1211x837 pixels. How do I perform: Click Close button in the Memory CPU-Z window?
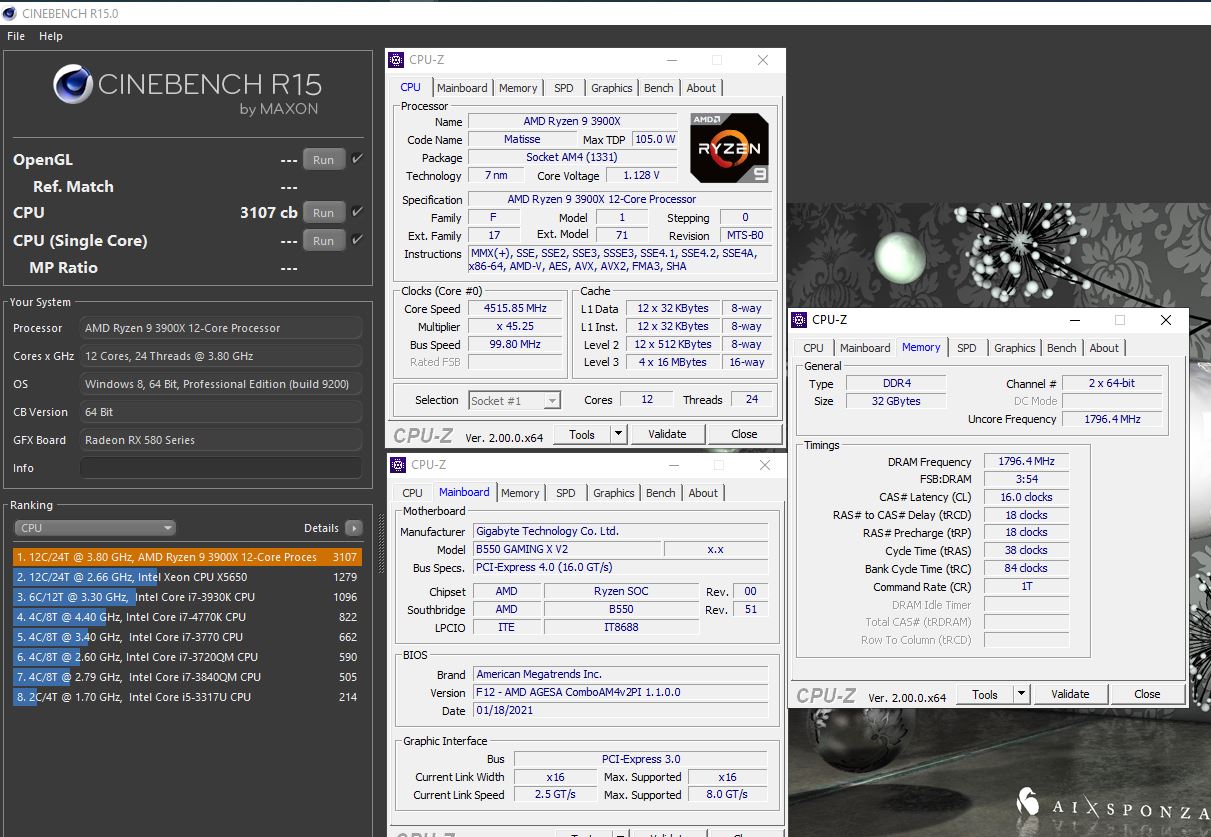1147,694
